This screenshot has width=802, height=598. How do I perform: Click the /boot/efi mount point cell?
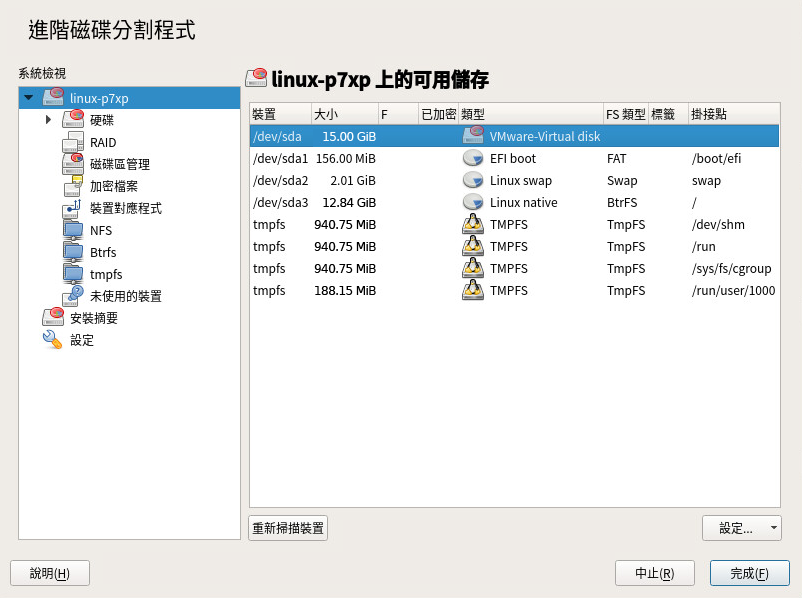(716, 158)
